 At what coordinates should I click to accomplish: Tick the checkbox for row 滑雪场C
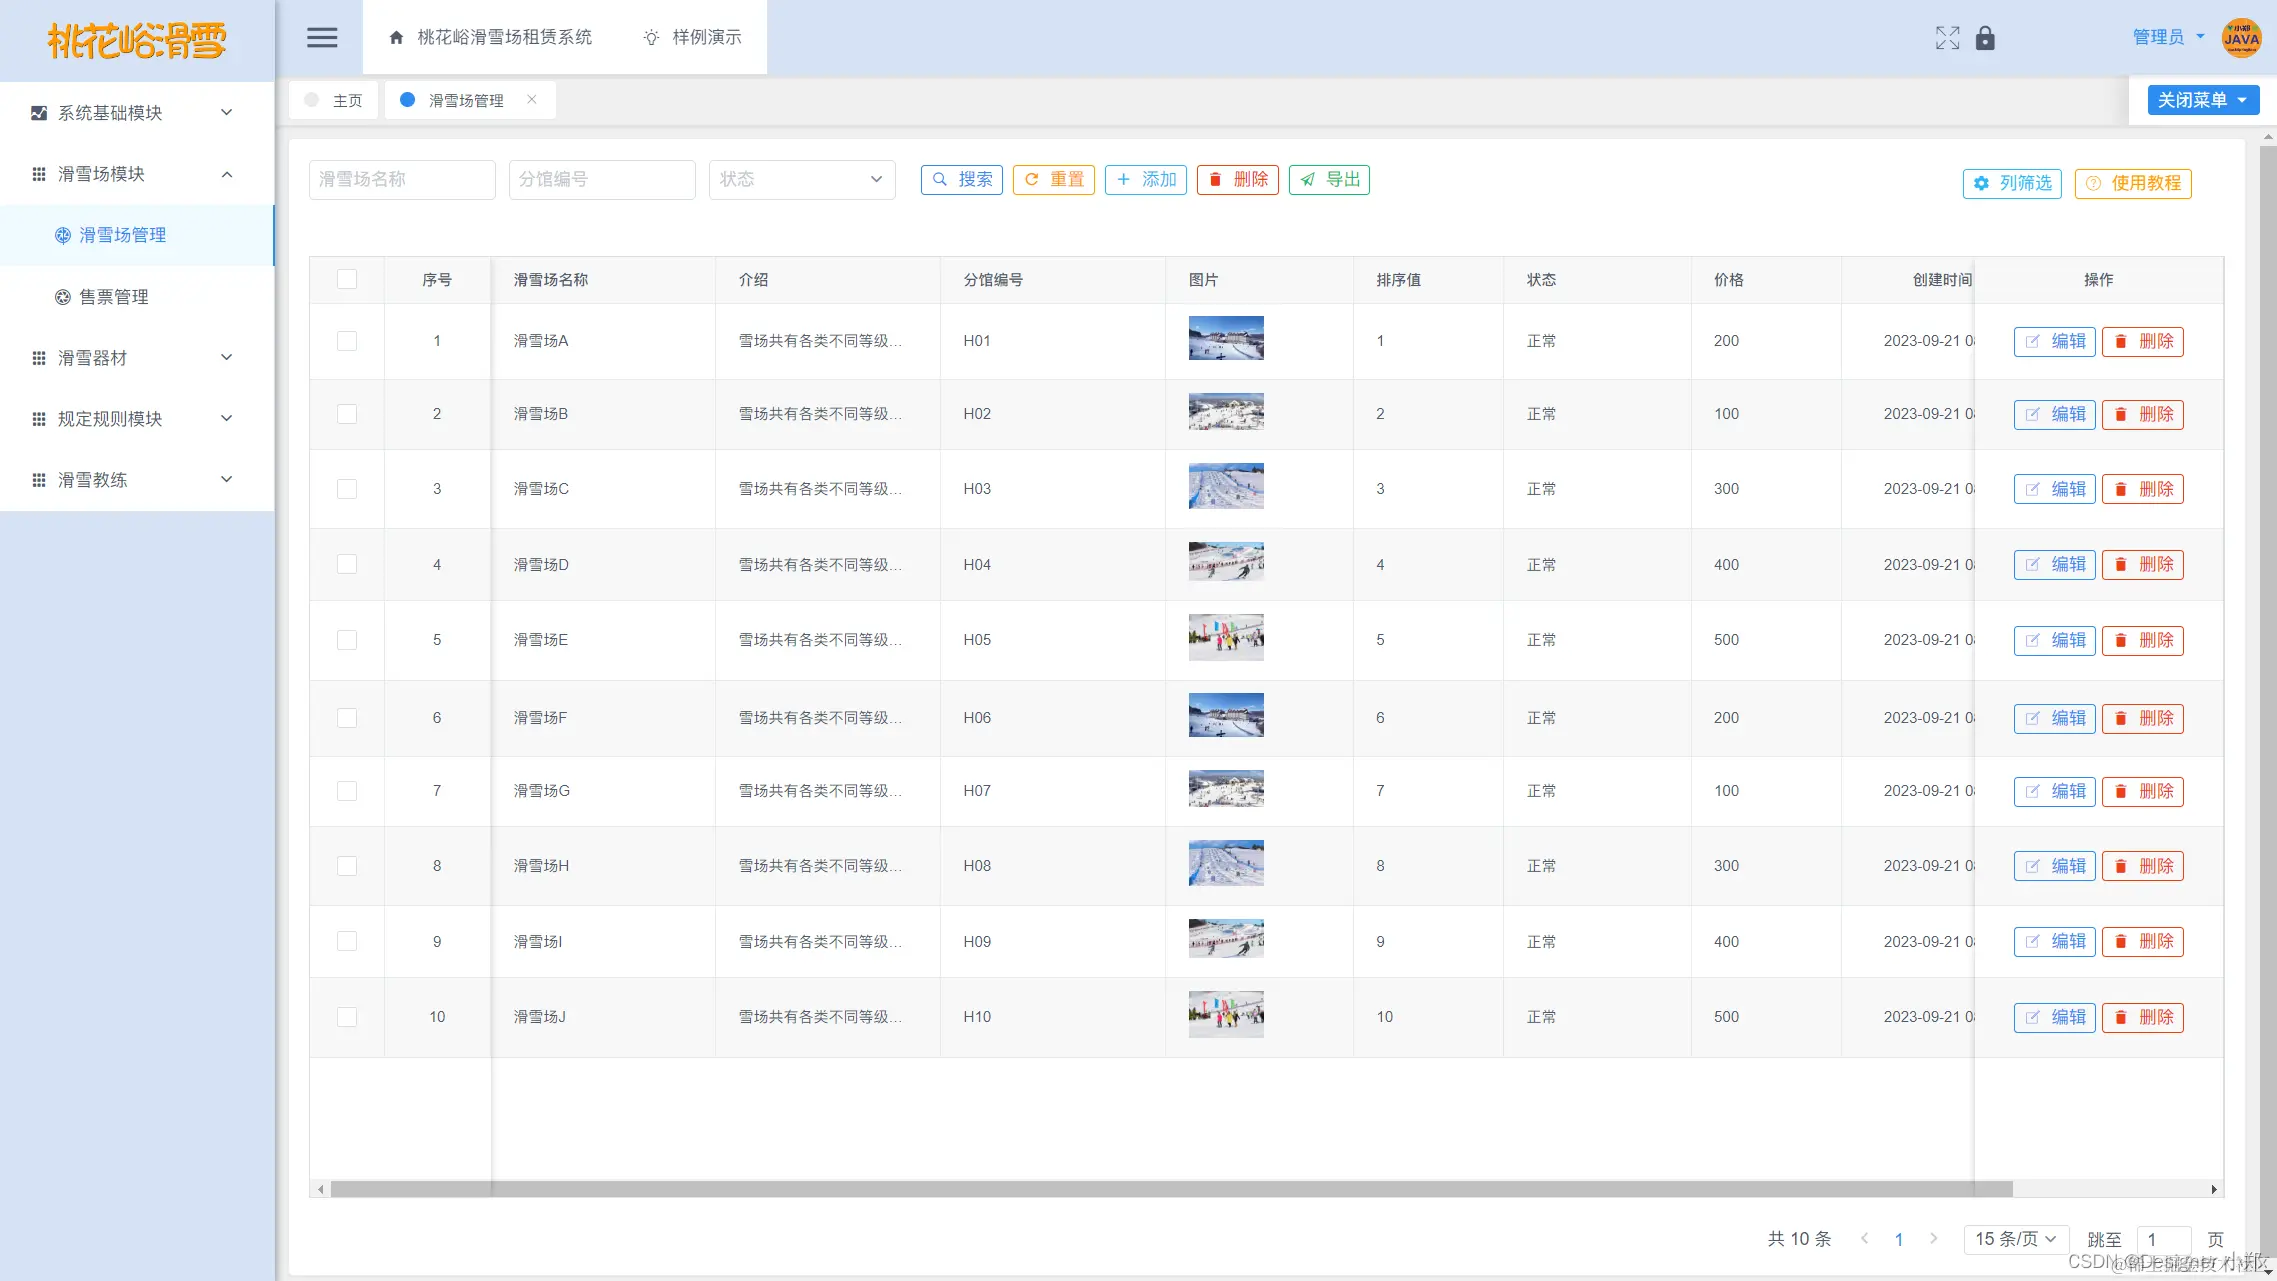click(347, 489)
